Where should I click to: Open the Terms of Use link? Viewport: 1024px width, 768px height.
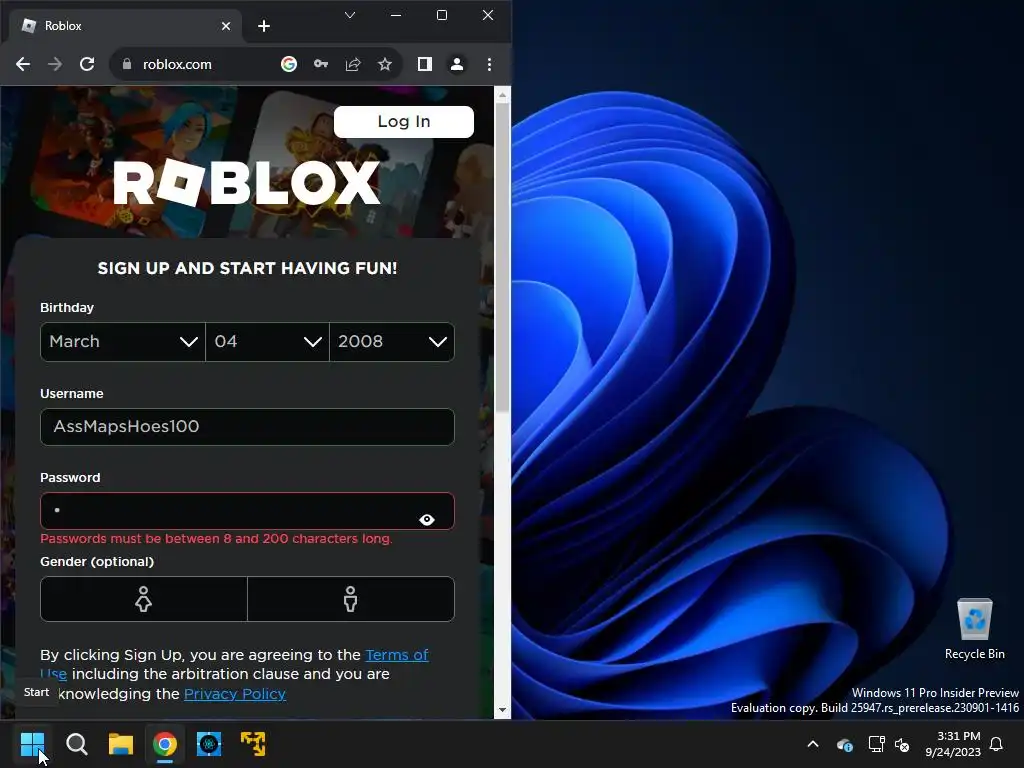pos(396,654)
